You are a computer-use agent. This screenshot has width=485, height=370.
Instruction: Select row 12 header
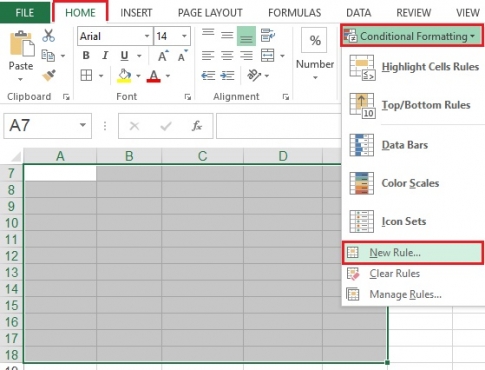coord(12,256)
